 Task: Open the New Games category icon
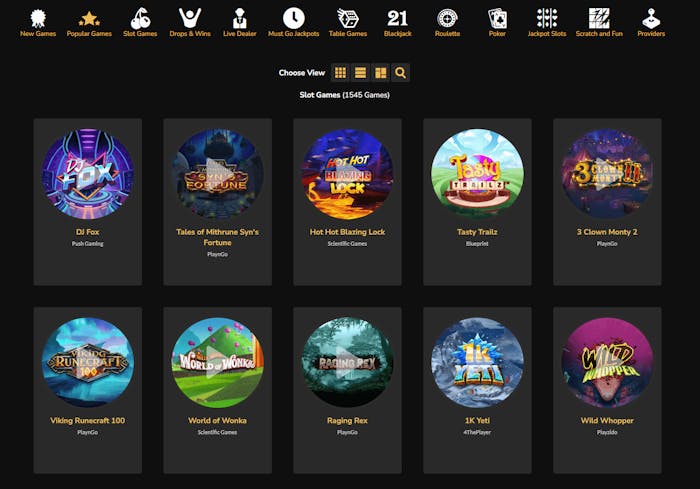coord(38,18)
